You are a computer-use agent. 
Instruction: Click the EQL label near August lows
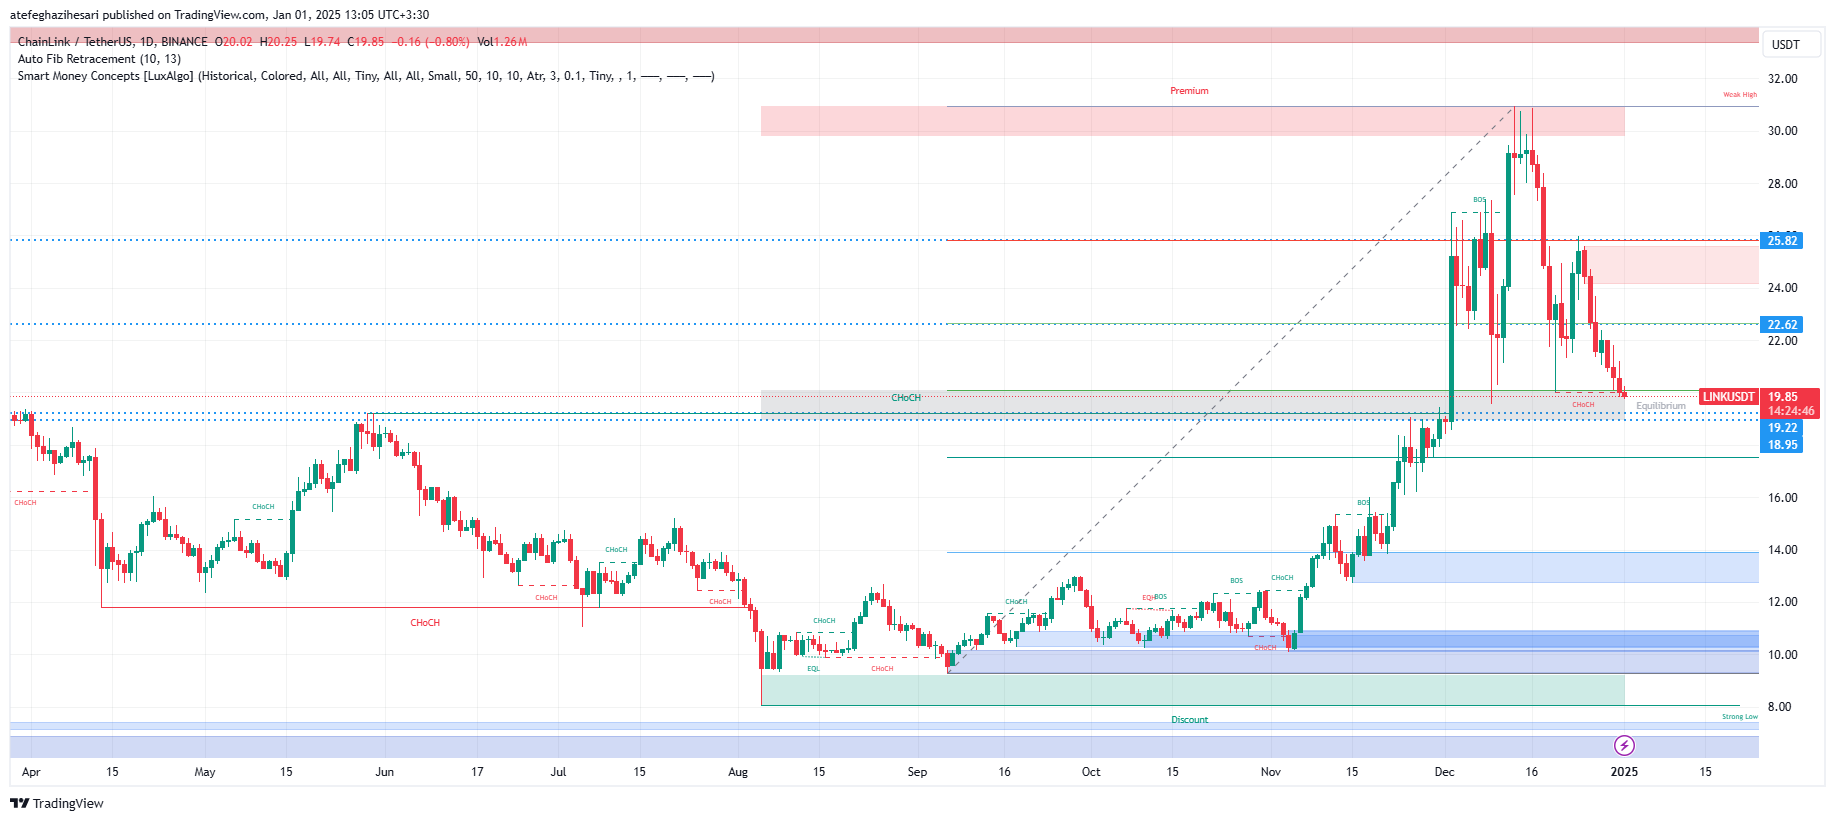coord(813,669)
